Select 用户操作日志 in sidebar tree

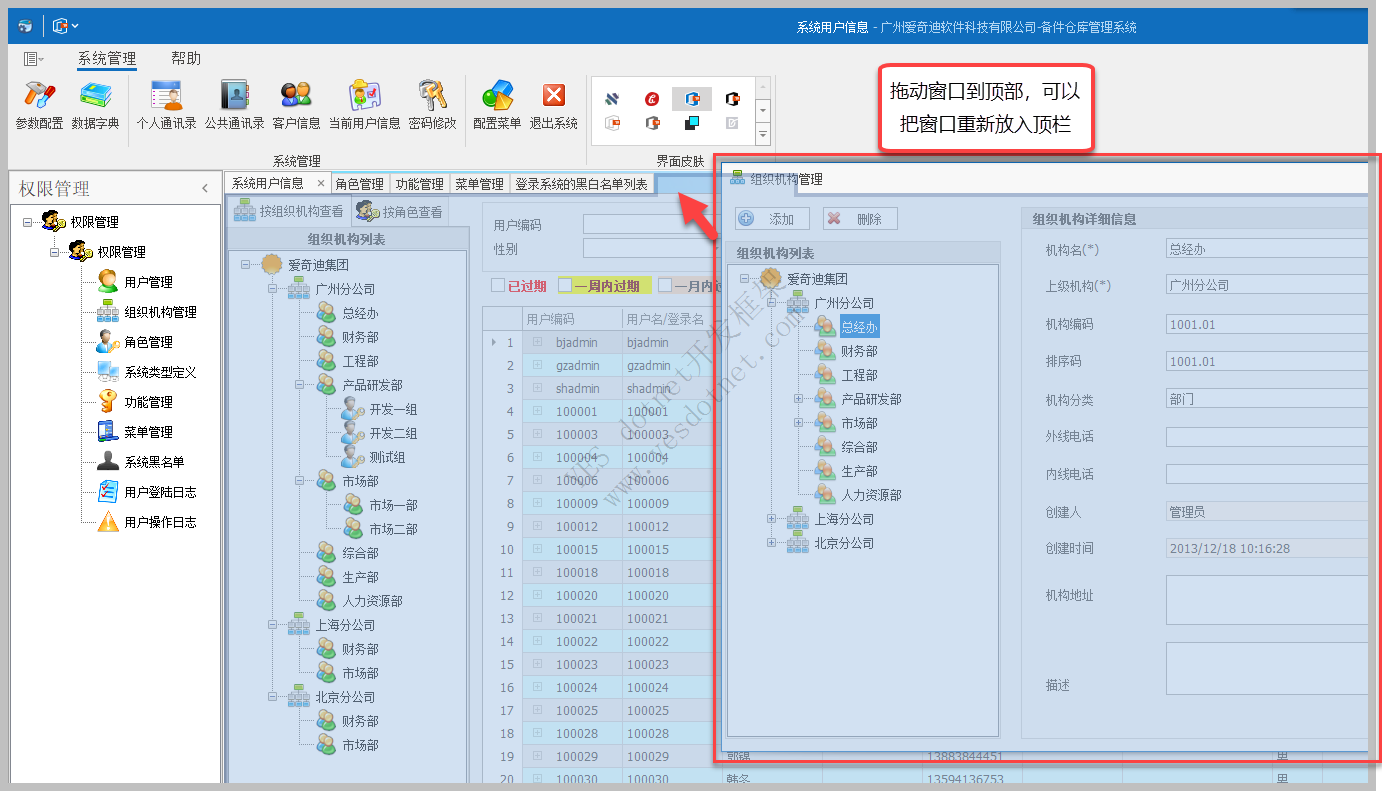pyautogui.click(x=160, y=522)
